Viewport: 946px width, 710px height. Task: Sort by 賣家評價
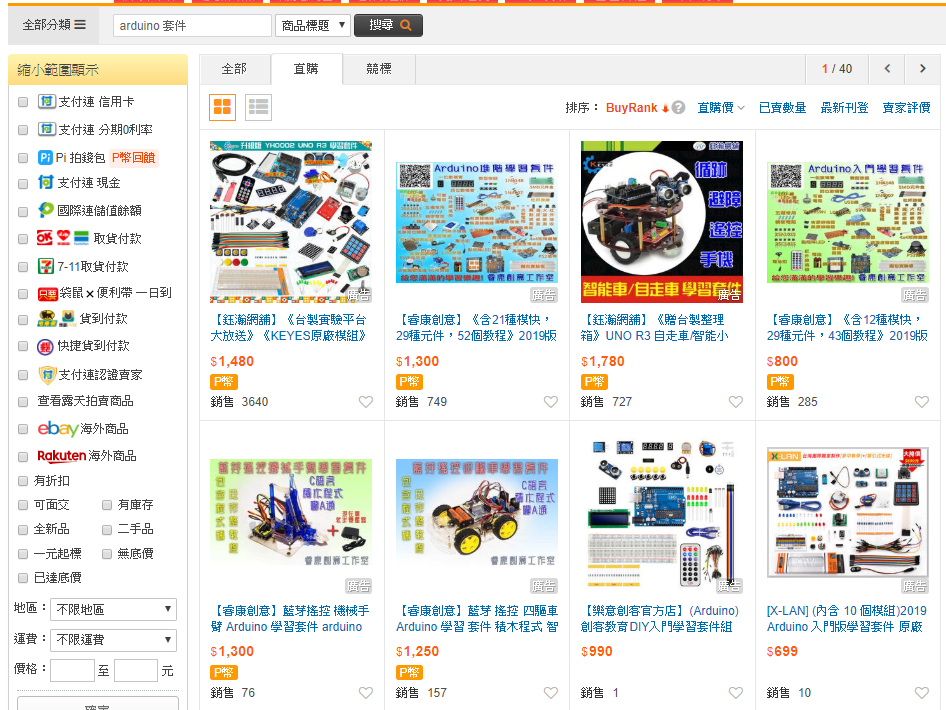point(906,107)
